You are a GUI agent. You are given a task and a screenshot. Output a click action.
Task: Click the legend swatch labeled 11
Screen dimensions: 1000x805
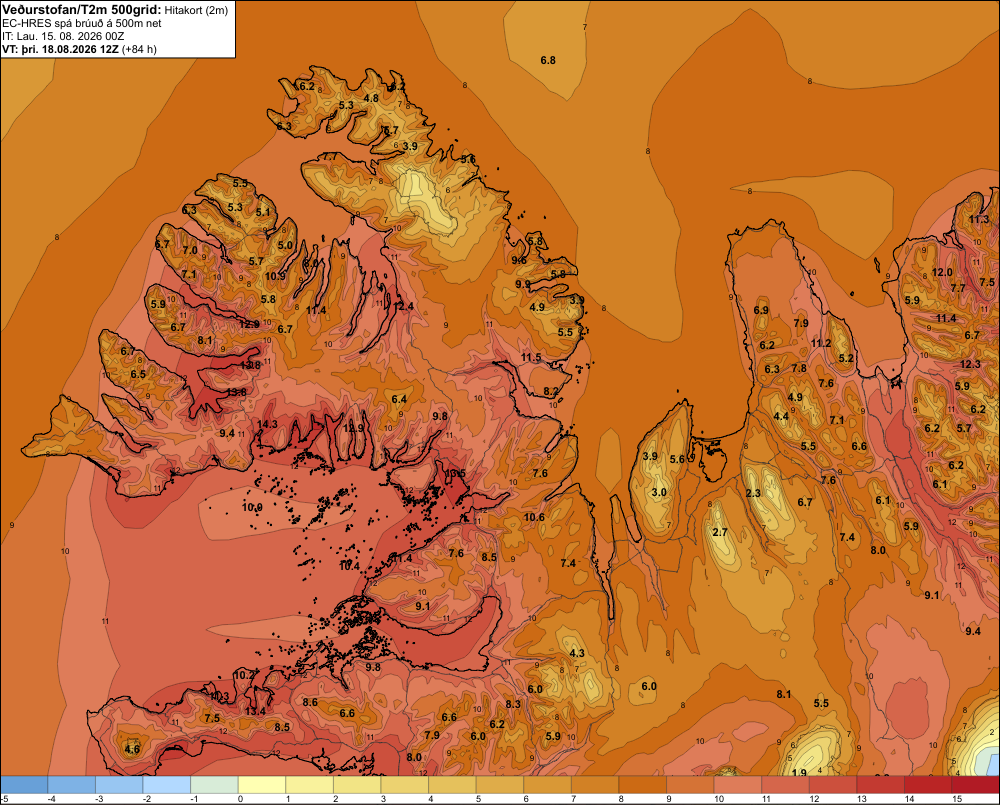(785, 785)
